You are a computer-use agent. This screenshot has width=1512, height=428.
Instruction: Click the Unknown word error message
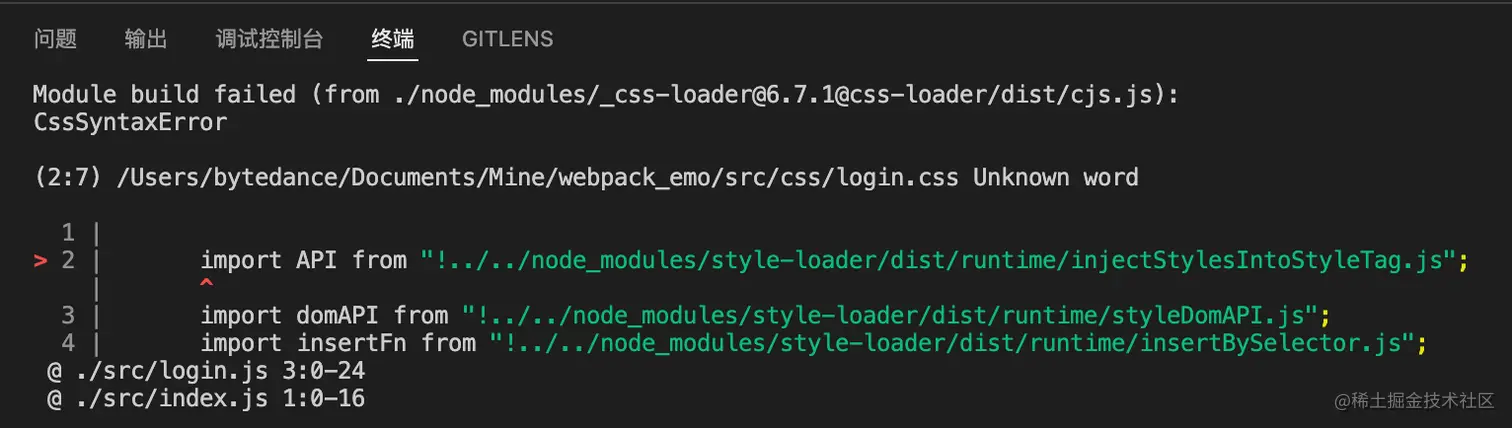click(1056, 178)
